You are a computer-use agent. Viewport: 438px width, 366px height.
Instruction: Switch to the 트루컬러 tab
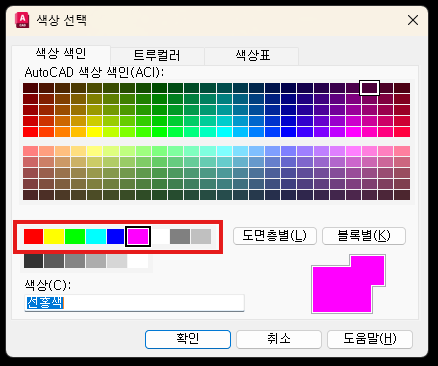157,56
